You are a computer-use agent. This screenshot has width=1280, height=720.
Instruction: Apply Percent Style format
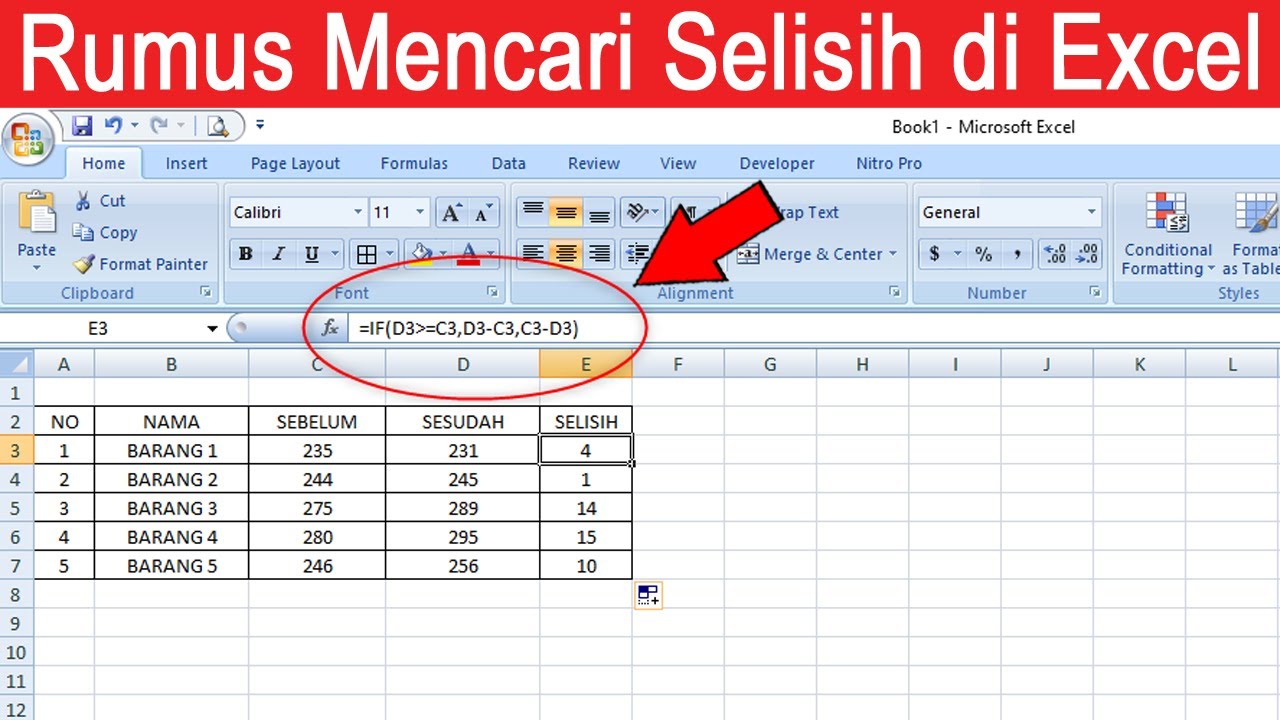coord(984,254)
